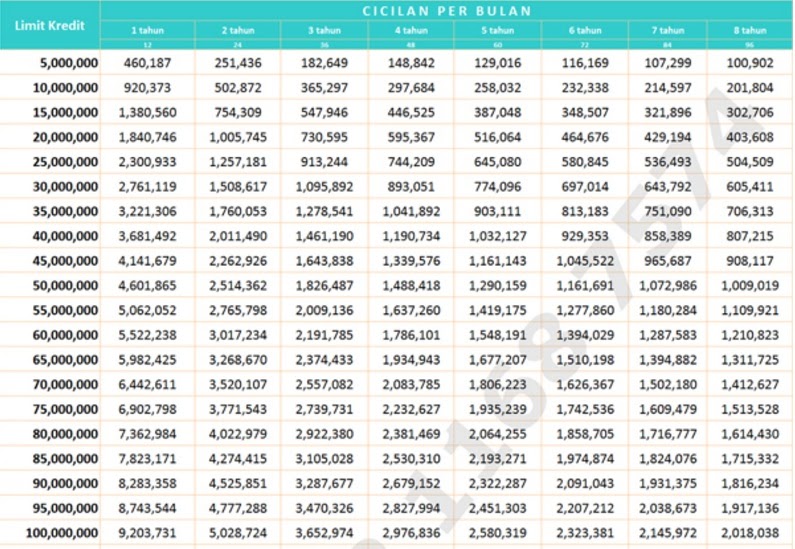Click cell with value 2,018,038
This screenshot has width=795, height=549.
pos(750,533)
